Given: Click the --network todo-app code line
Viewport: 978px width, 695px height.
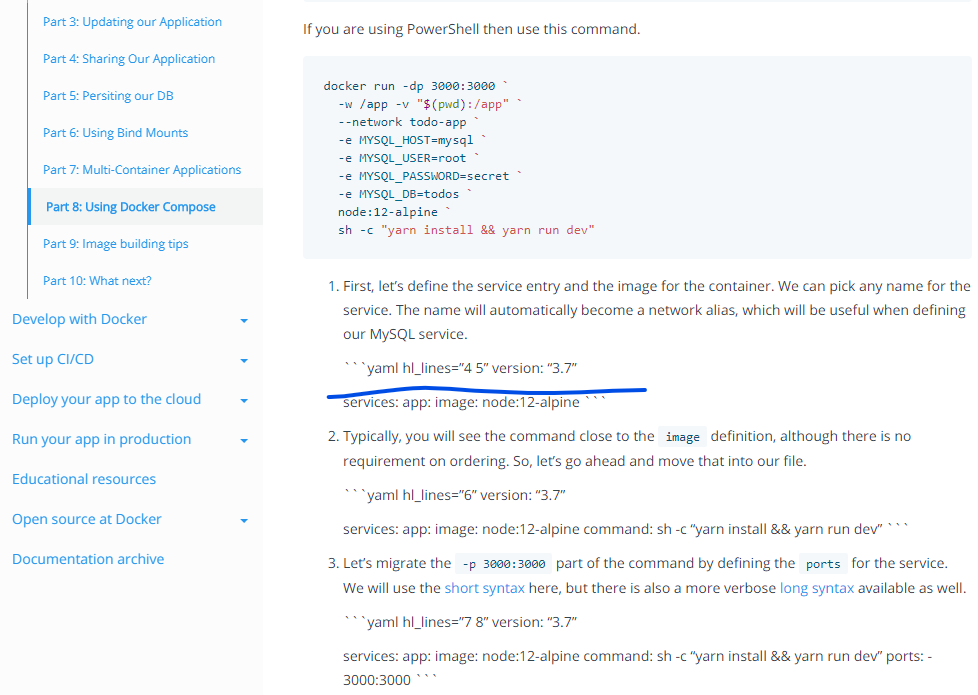Looking at the screenshot, I should [409, 122].
